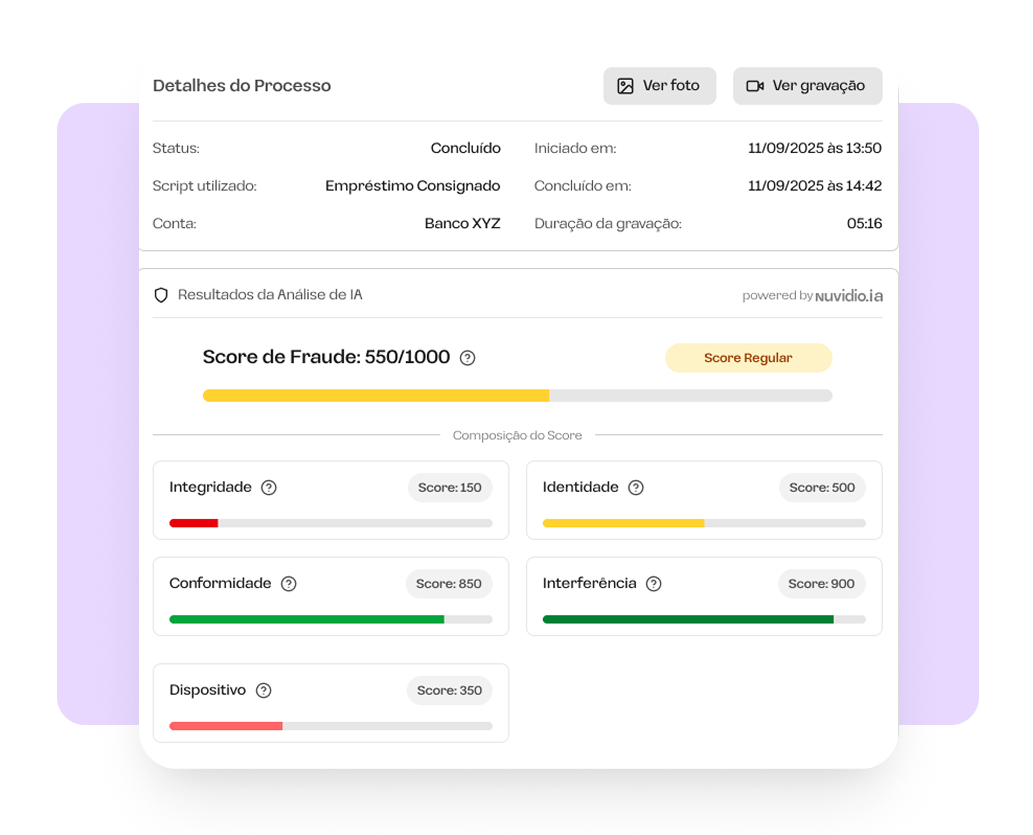1033x835 pixels.
Task: Click help icon beside Score de Fraude
Action: (x=468, y=358)
